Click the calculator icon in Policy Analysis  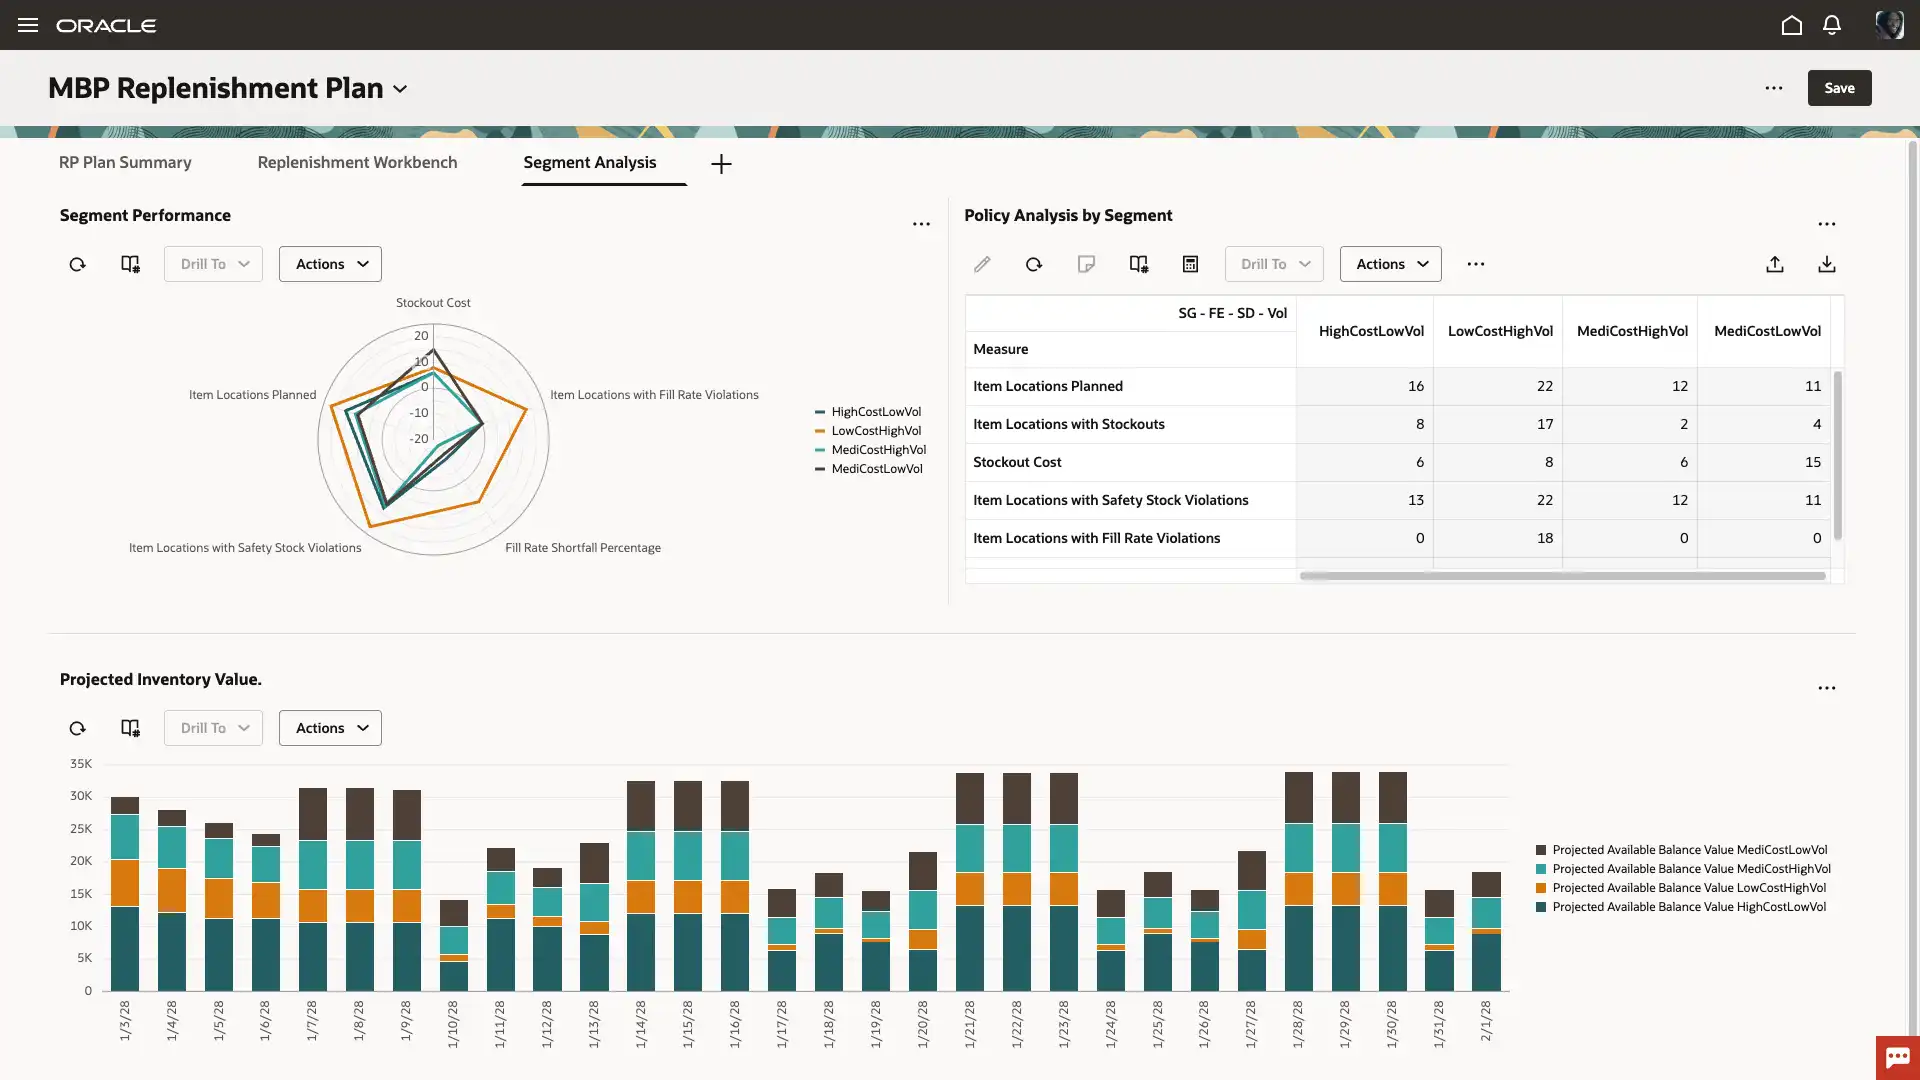click(1190, 264)
